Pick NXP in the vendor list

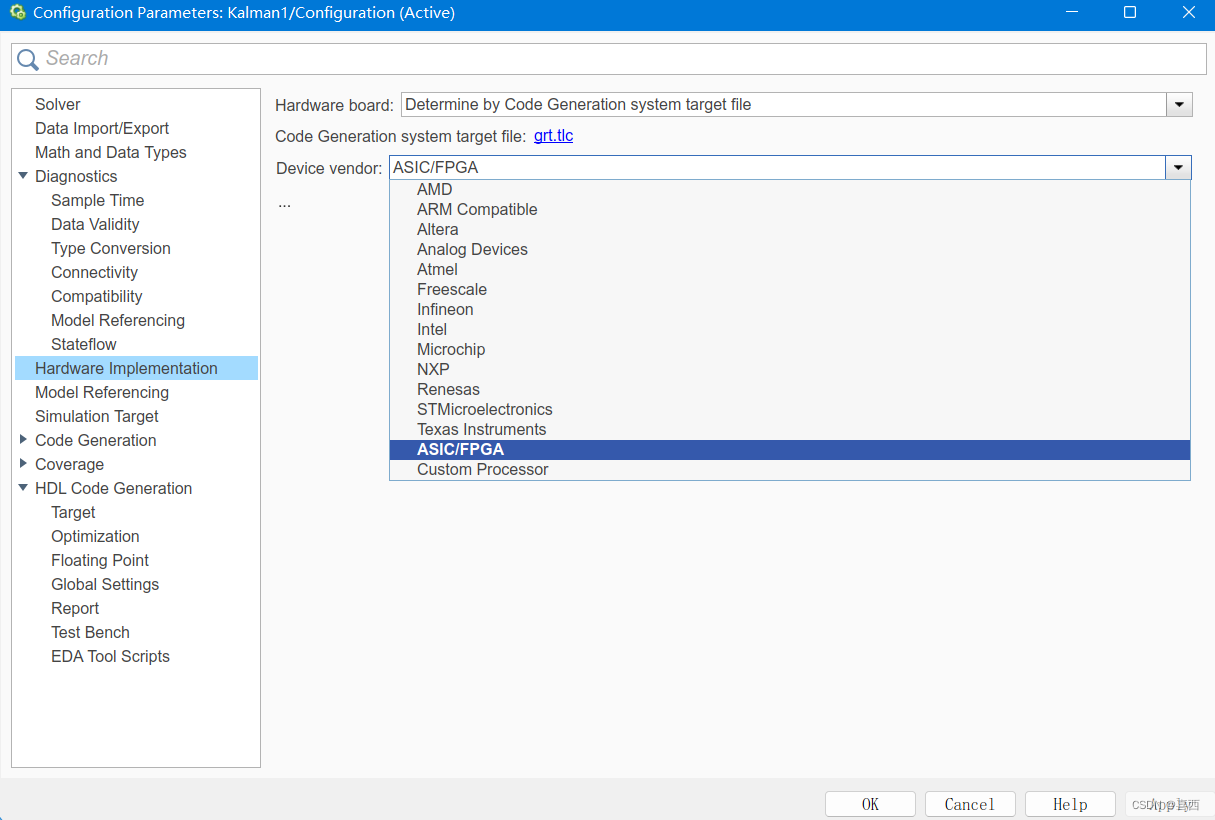click(790, 370)
